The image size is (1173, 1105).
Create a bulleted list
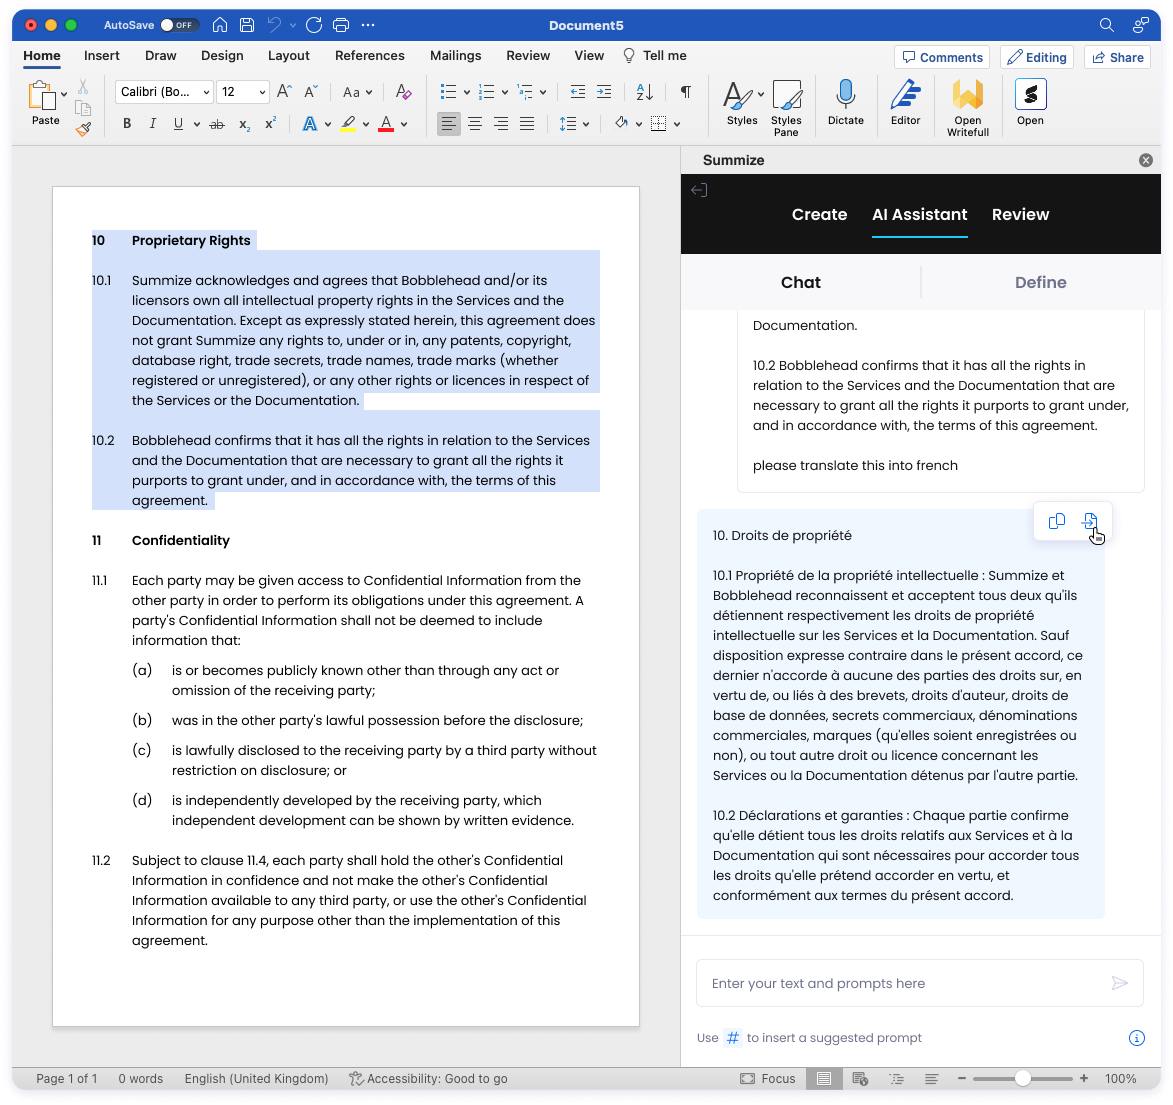click(449, 92)
